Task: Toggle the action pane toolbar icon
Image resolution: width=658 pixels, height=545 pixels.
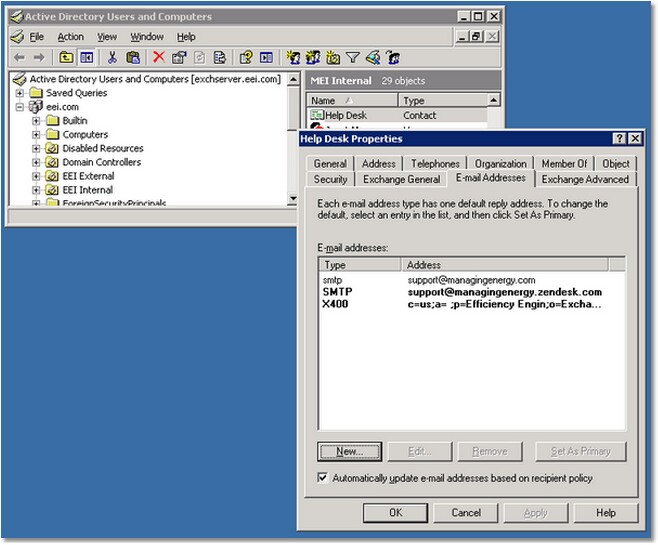Action: click(x=266, y=57)
